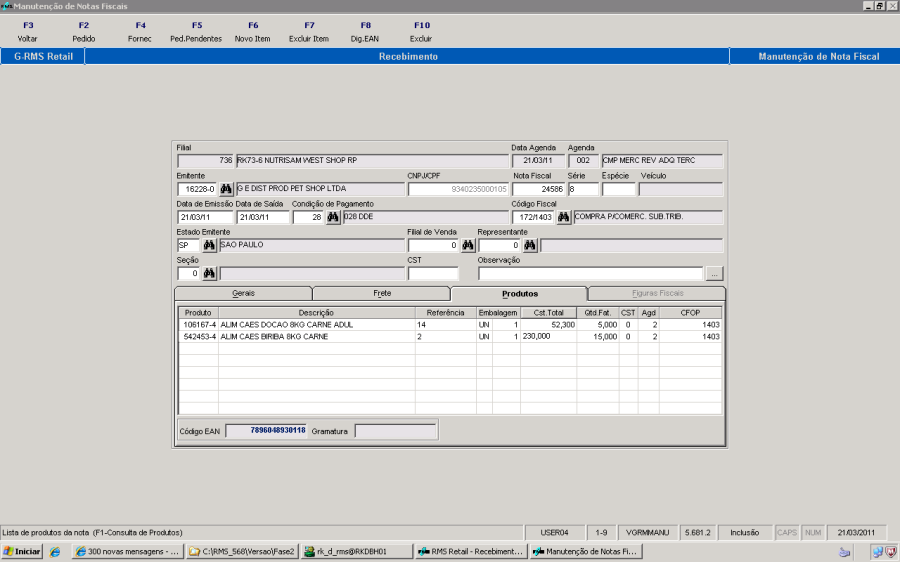Image resolution: width=900 pixels, height=562 pixels.
Task: Click F5 Ped.Pendentes toolbar button
Action: [196, 32]
